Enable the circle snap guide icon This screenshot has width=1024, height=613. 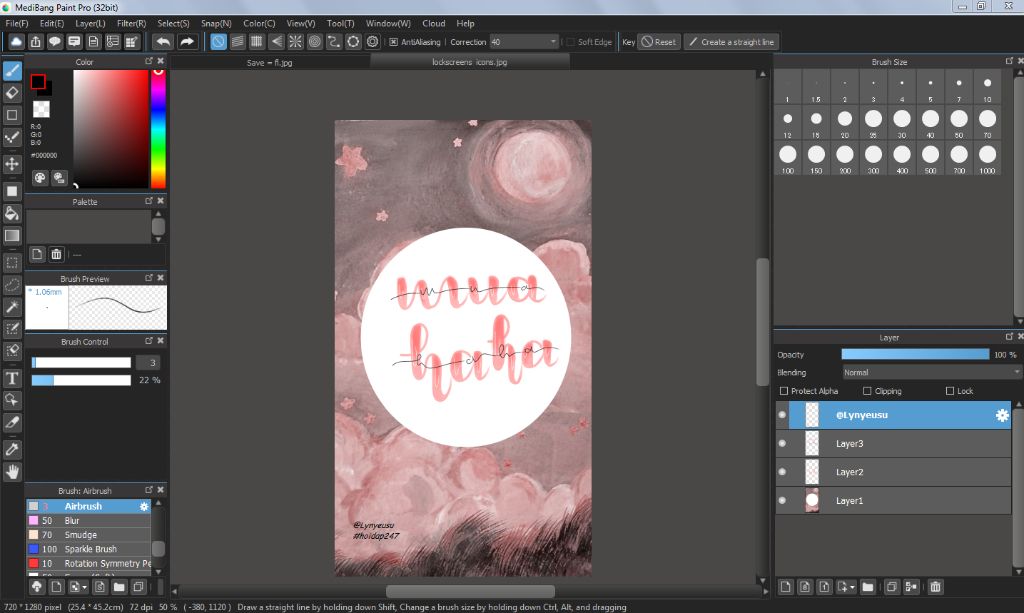(x=315, y=42)
